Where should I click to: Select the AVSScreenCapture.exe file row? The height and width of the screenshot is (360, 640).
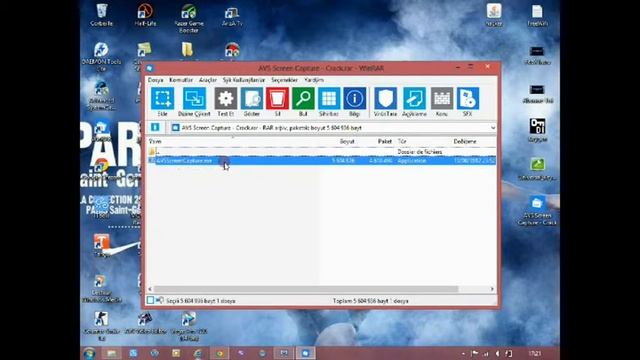[322, 160]
